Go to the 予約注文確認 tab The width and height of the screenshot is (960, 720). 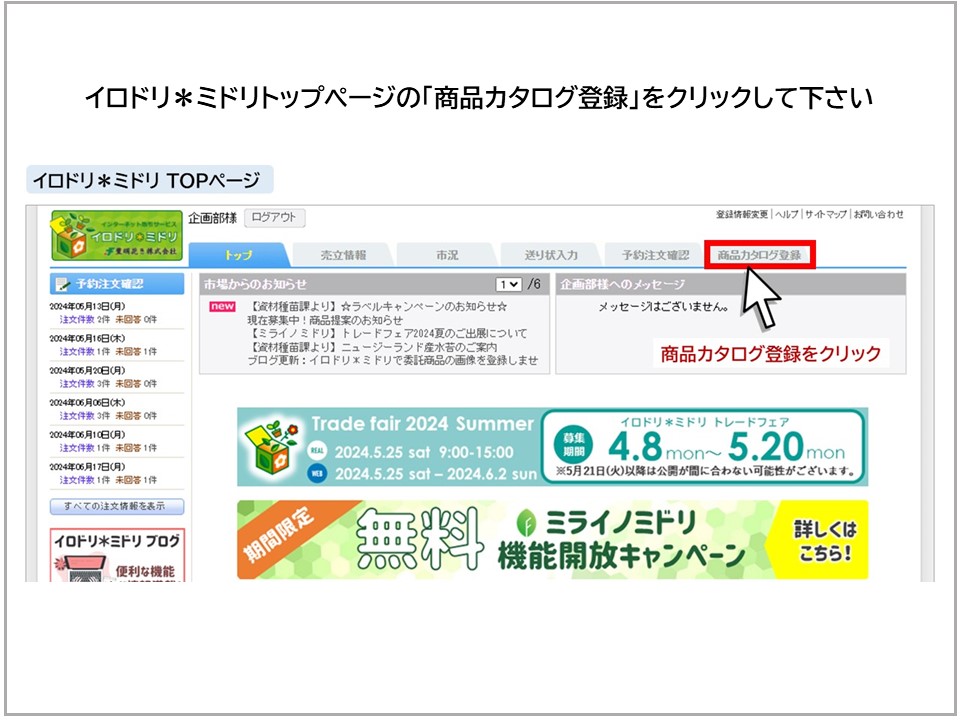pyautogui.click(x=655, y=255)
